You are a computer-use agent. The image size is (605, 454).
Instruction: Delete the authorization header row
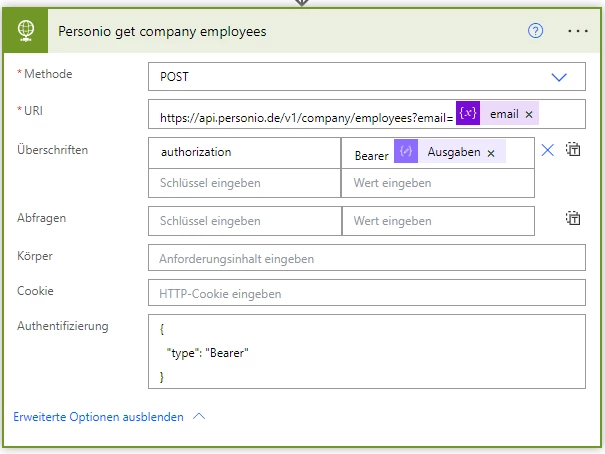[x=548, y=150]
